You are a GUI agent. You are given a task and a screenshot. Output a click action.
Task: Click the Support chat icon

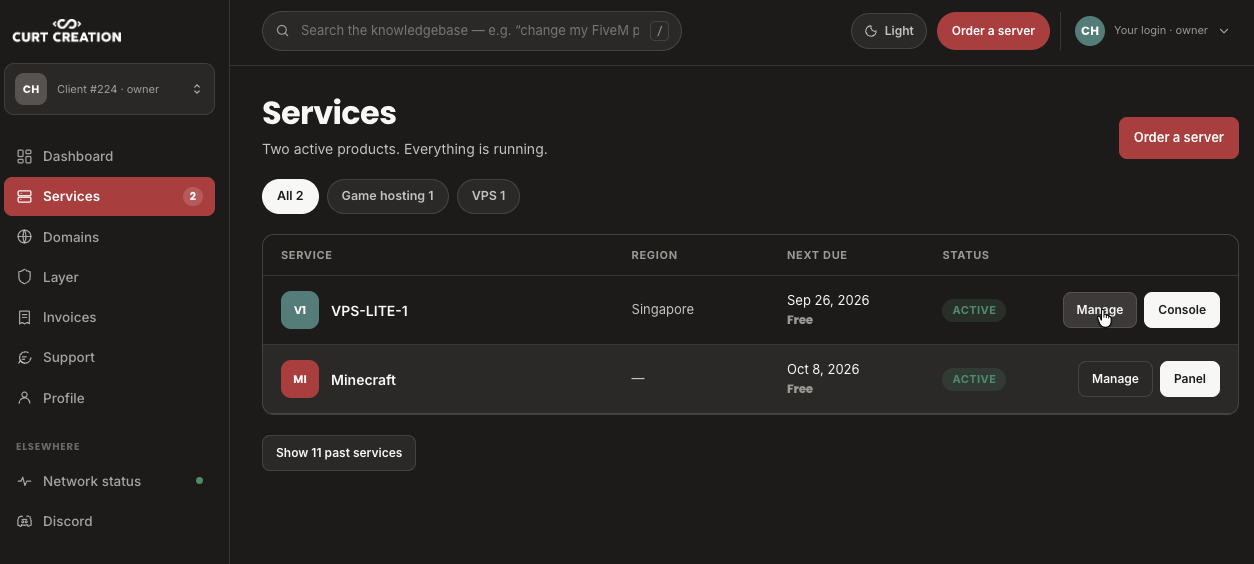25,357
